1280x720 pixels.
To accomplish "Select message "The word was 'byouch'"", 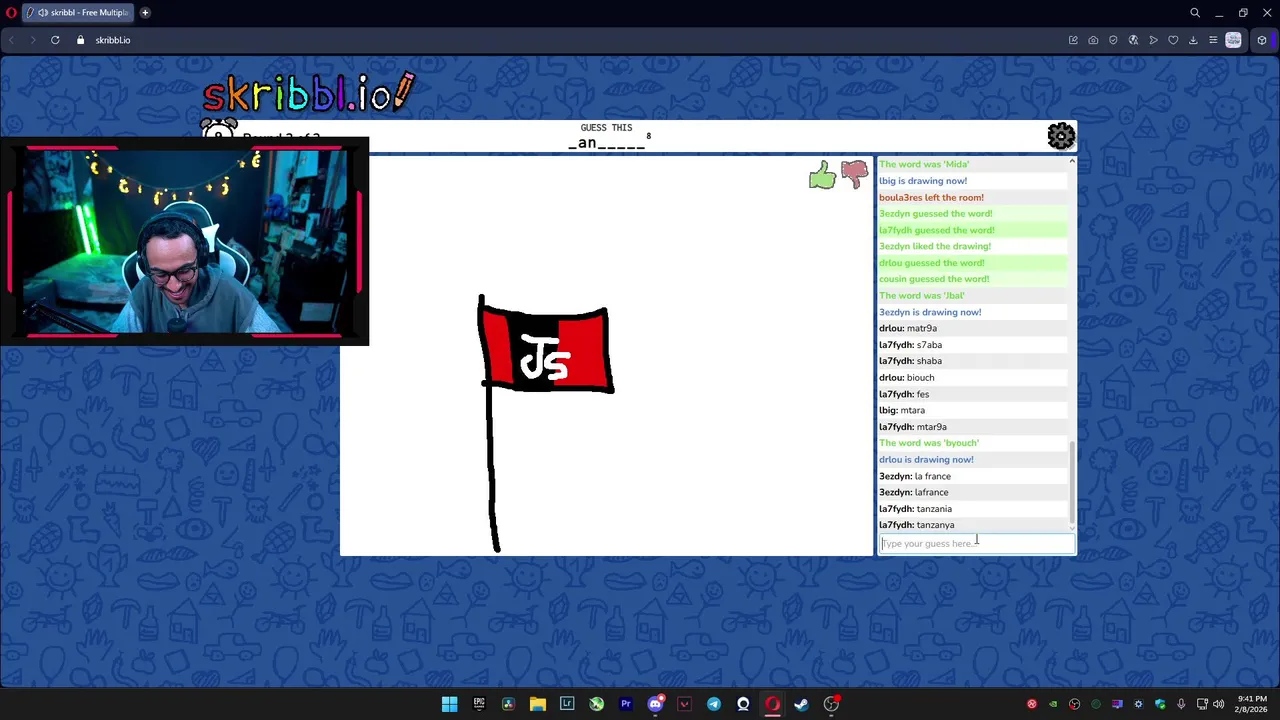I will [x=929, y=443].
